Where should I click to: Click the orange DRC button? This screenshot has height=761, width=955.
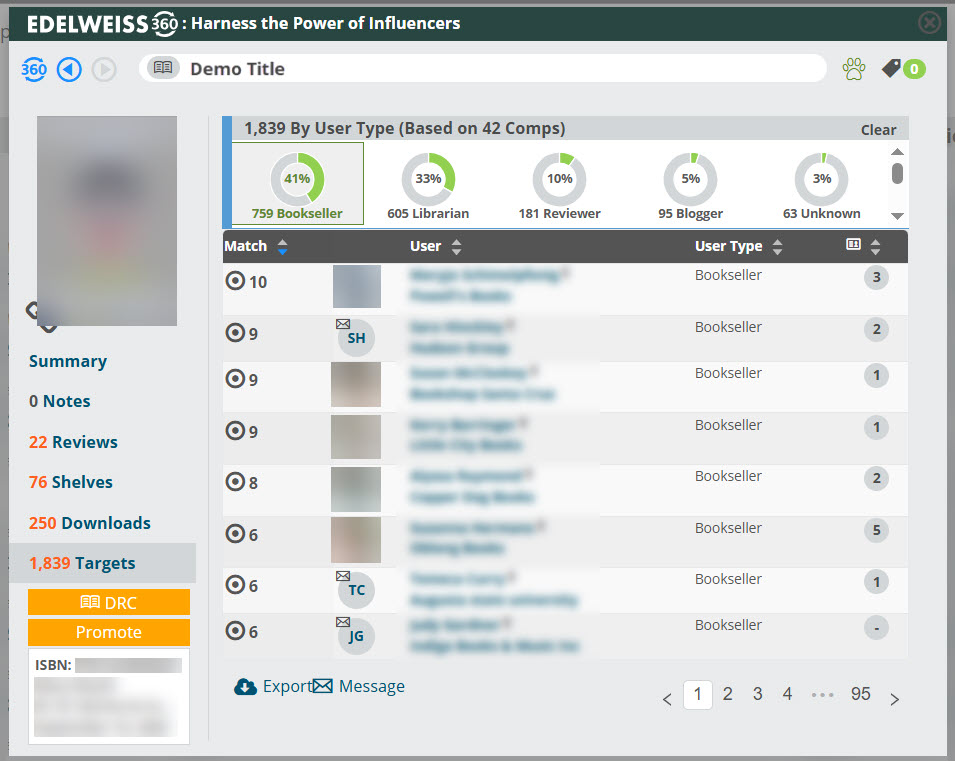[x=109, y=602]
